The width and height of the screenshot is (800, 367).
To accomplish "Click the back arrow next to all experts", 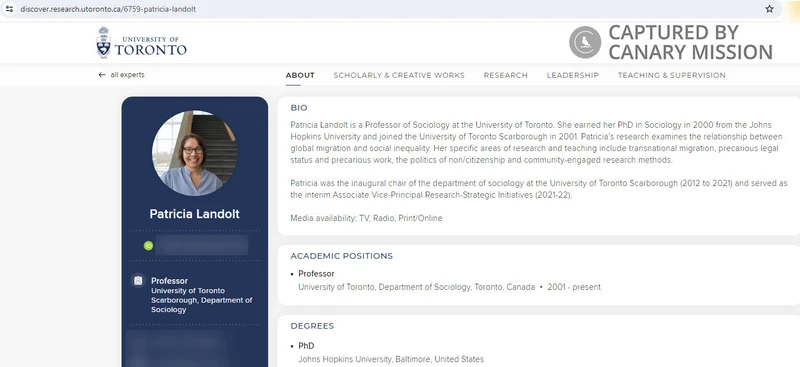I will pos(102,75).
